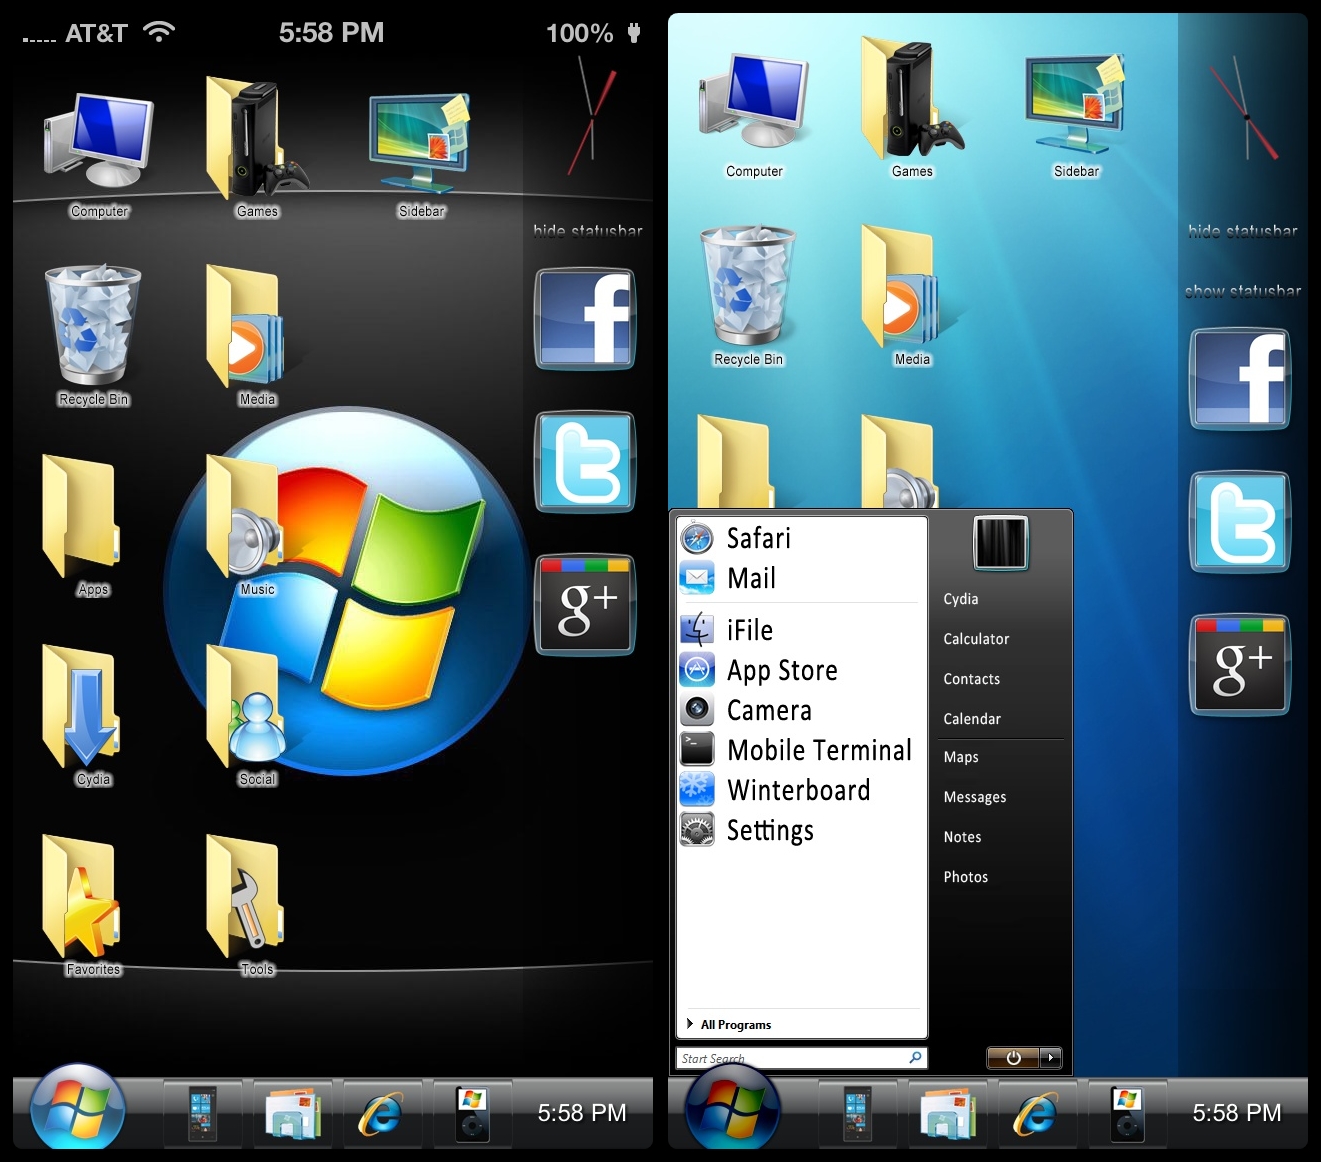Tap Twitter icon in the left screen sidebar
This screenshot has height=1162, width=1321.
click(x=585, y=462)
